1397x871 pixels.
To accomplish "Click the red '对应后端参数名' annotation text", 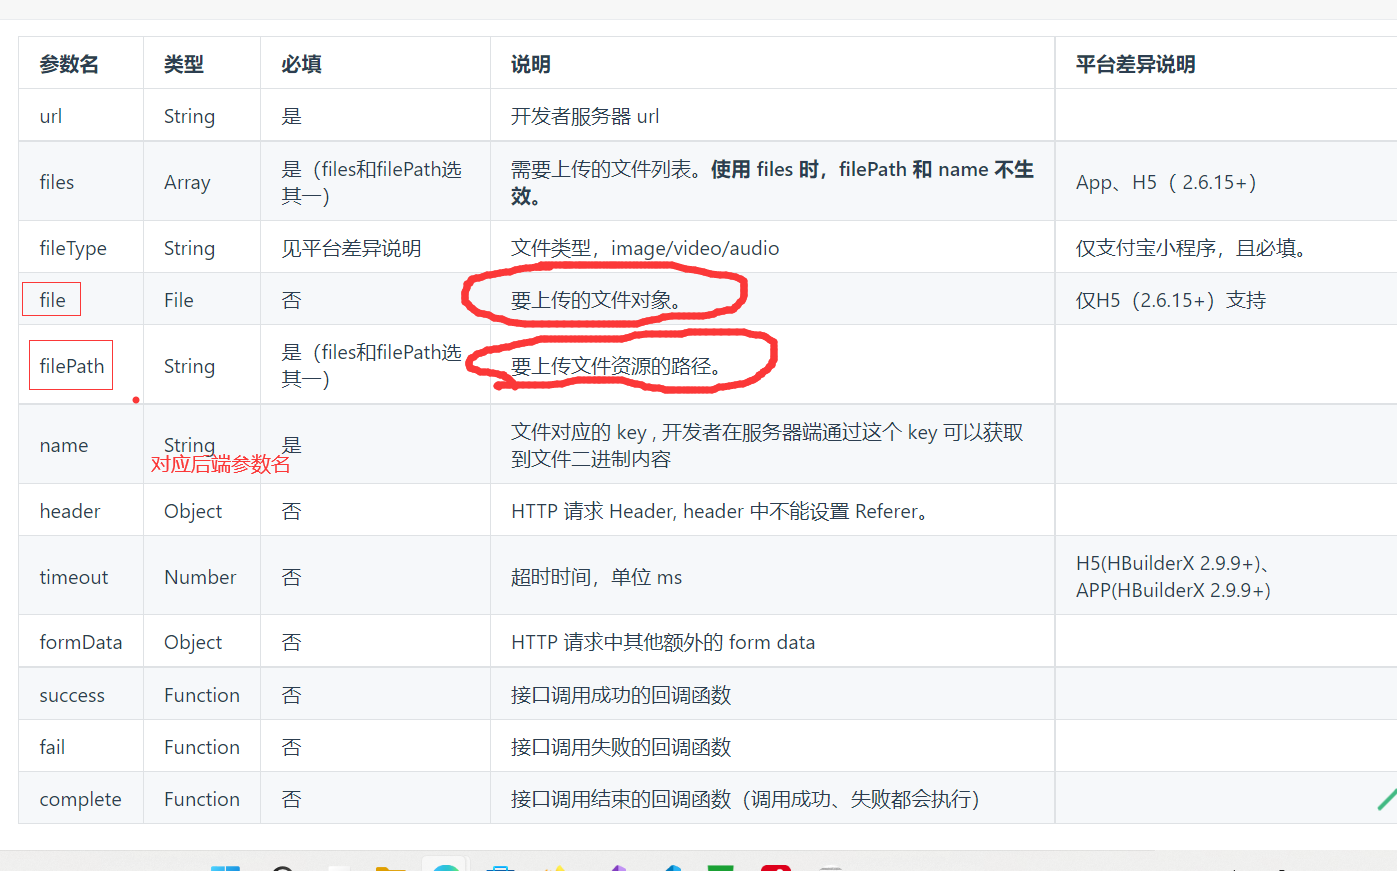I will (x=221, y=464).
